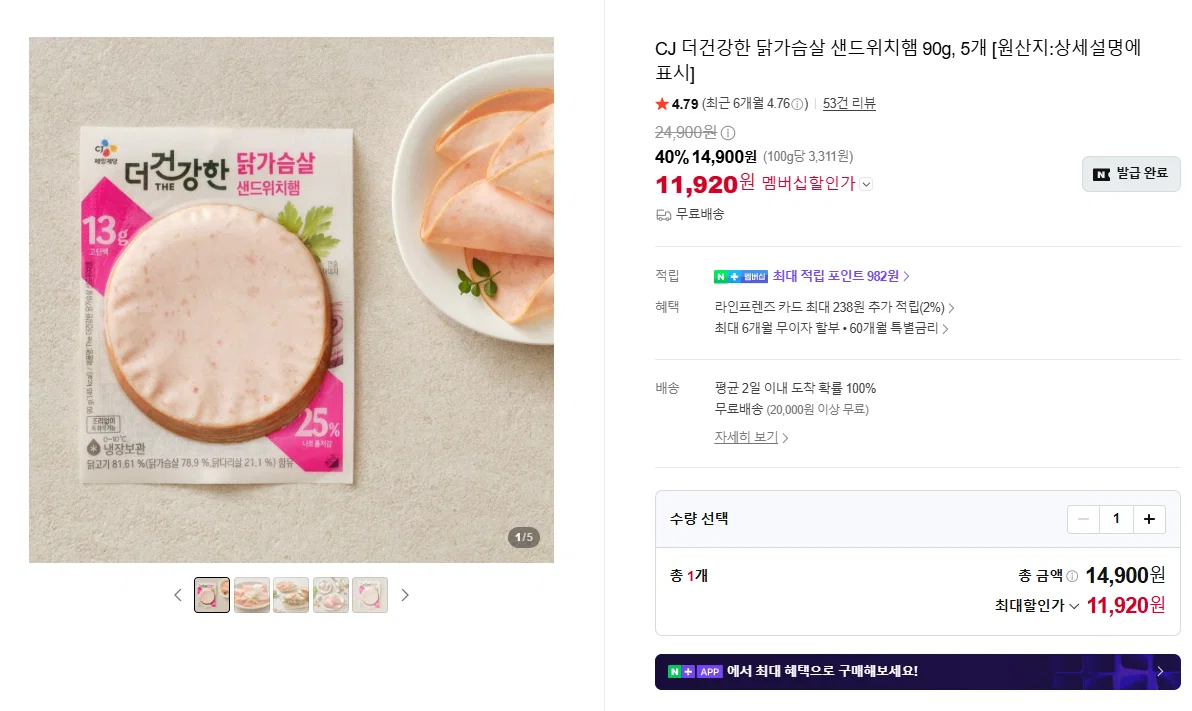Show previous thumbnails with left arrow

(178, 595)
